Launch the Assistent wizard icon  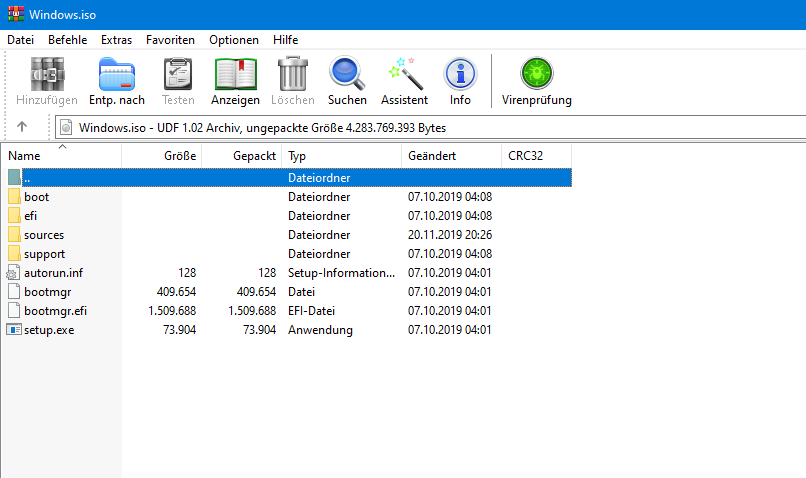coord(405,73)
